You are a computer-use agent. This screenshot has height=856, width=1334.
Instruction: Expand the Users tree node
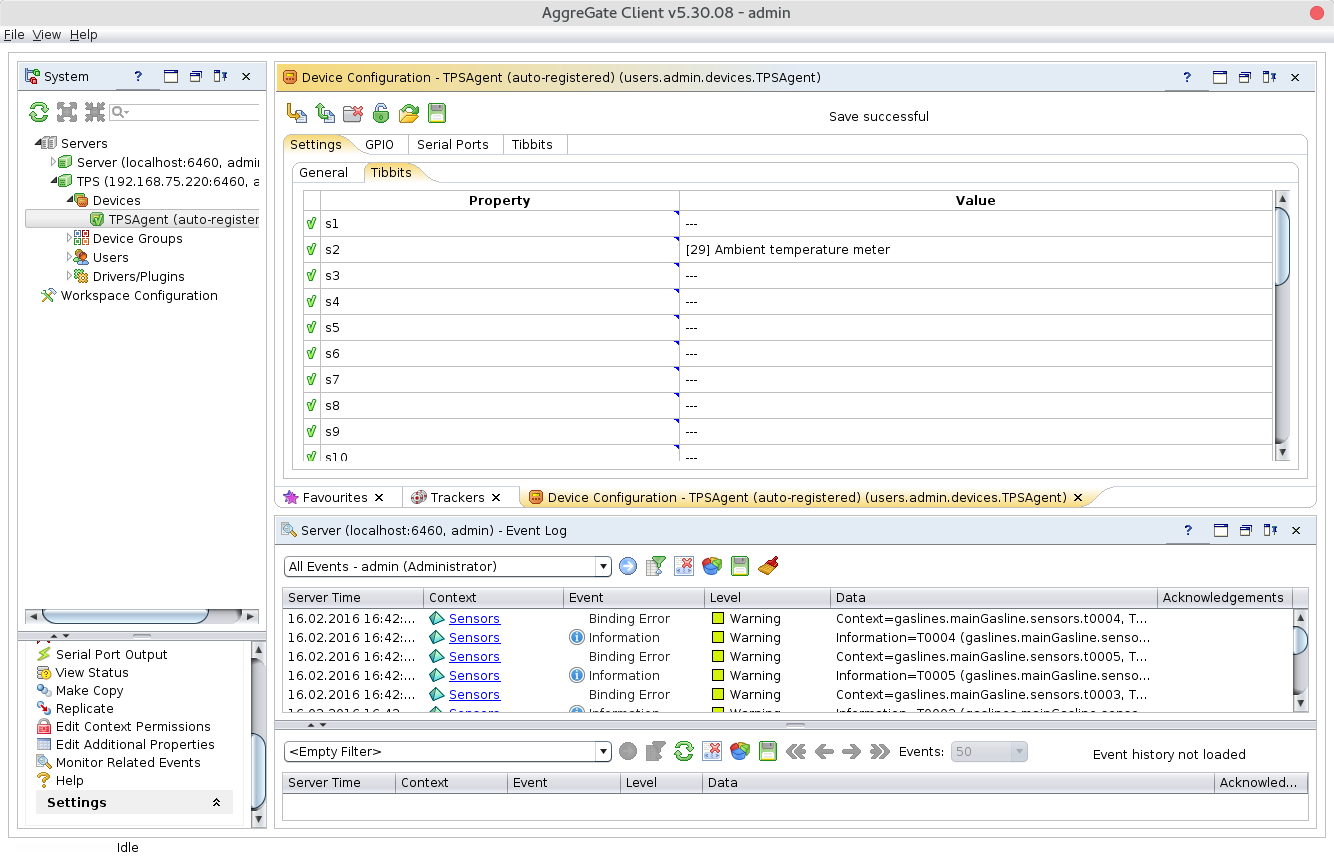tap(70, 257)
